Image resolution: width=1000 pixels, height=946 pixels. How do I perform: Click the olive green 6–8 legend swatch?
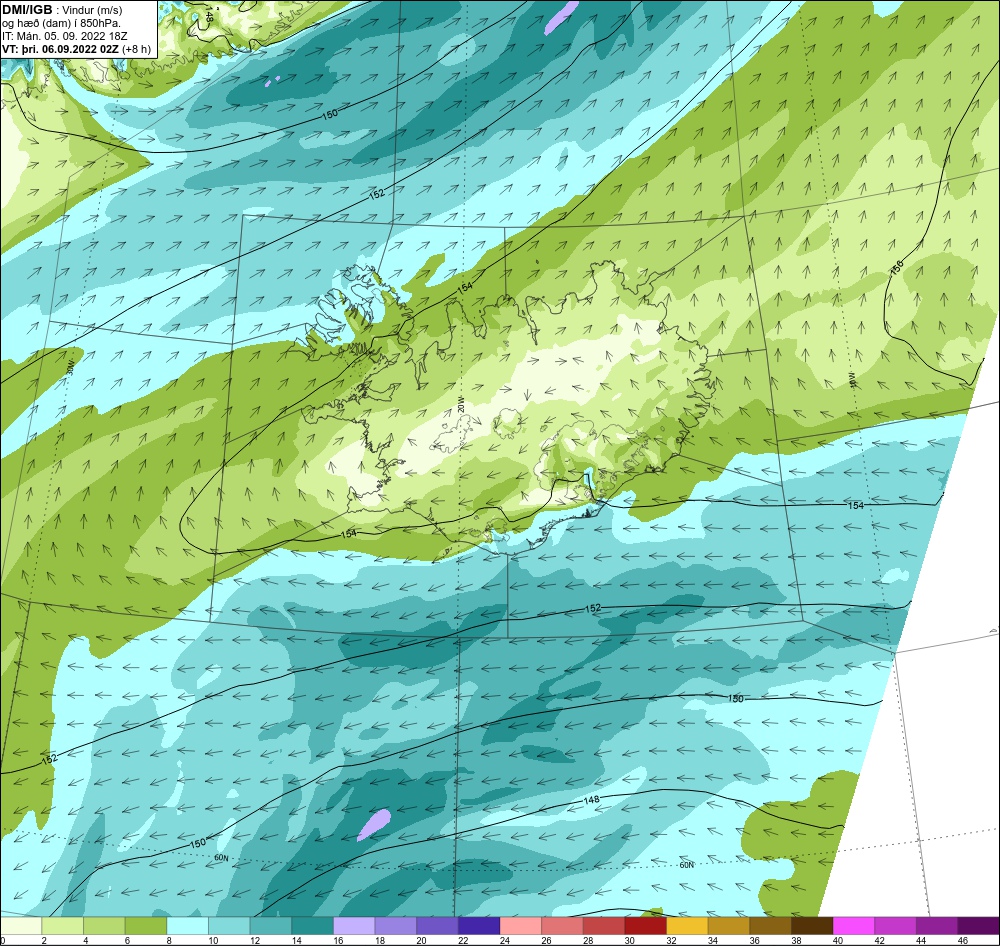coord(146,926)
